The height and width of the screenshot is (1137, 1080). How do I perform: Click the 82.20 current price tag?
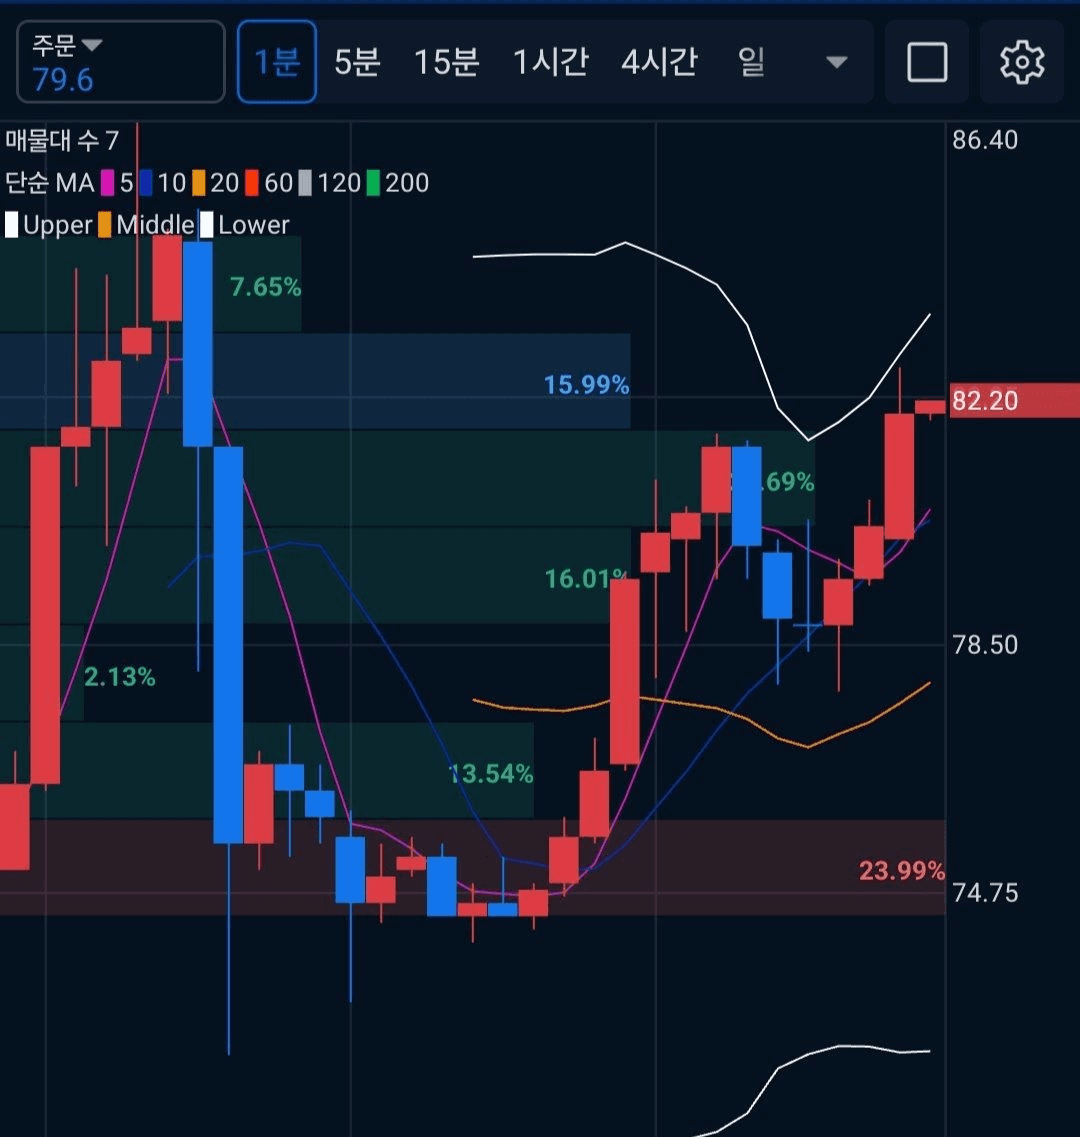(x=1012, y=401)
